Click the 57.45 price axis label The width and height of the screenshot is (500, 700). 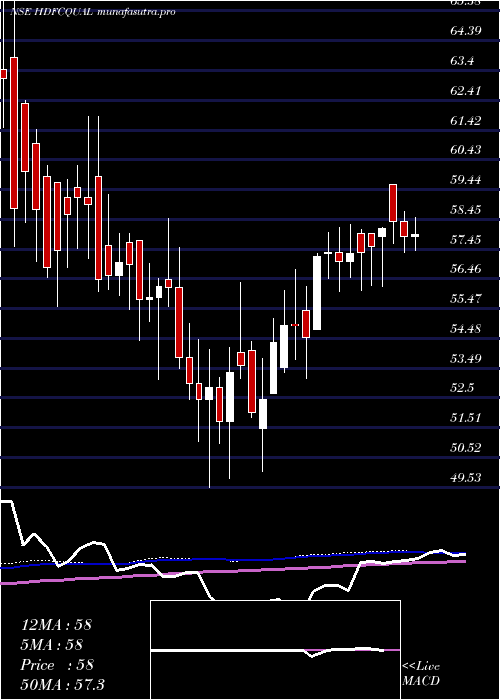466,240
